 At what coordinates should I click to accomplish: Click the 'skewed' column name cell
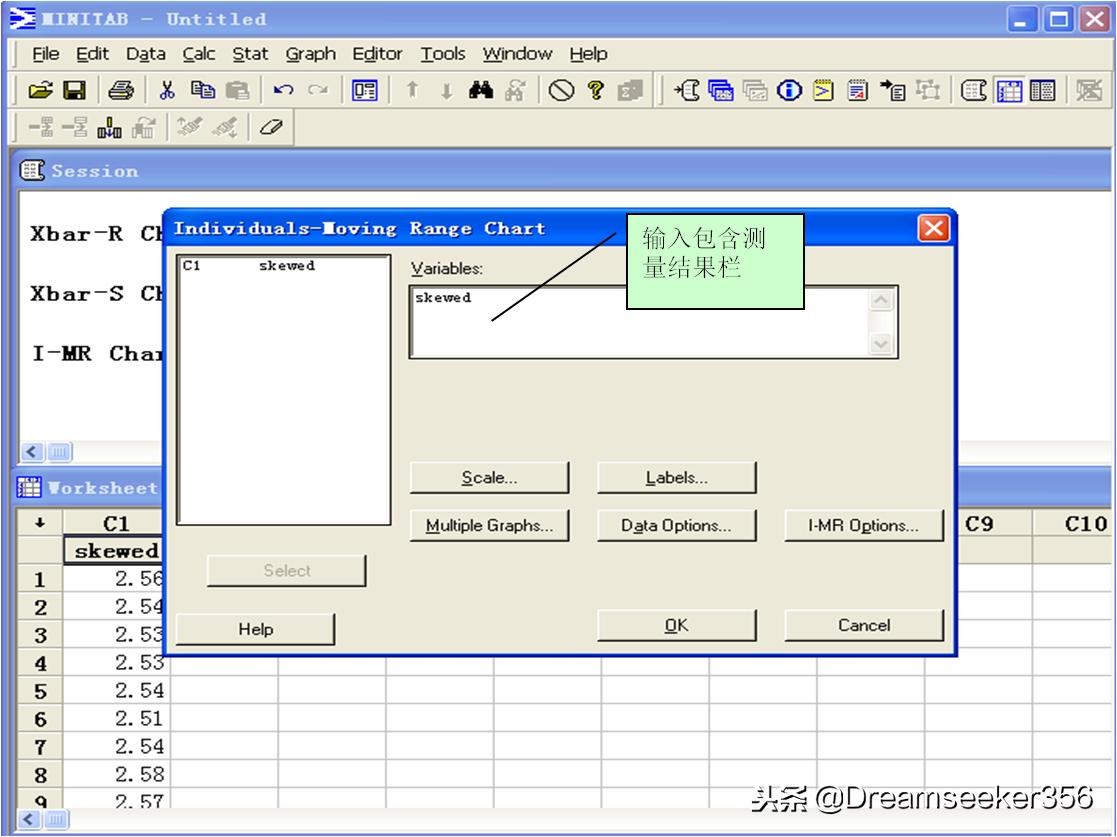tap(115, 551)
